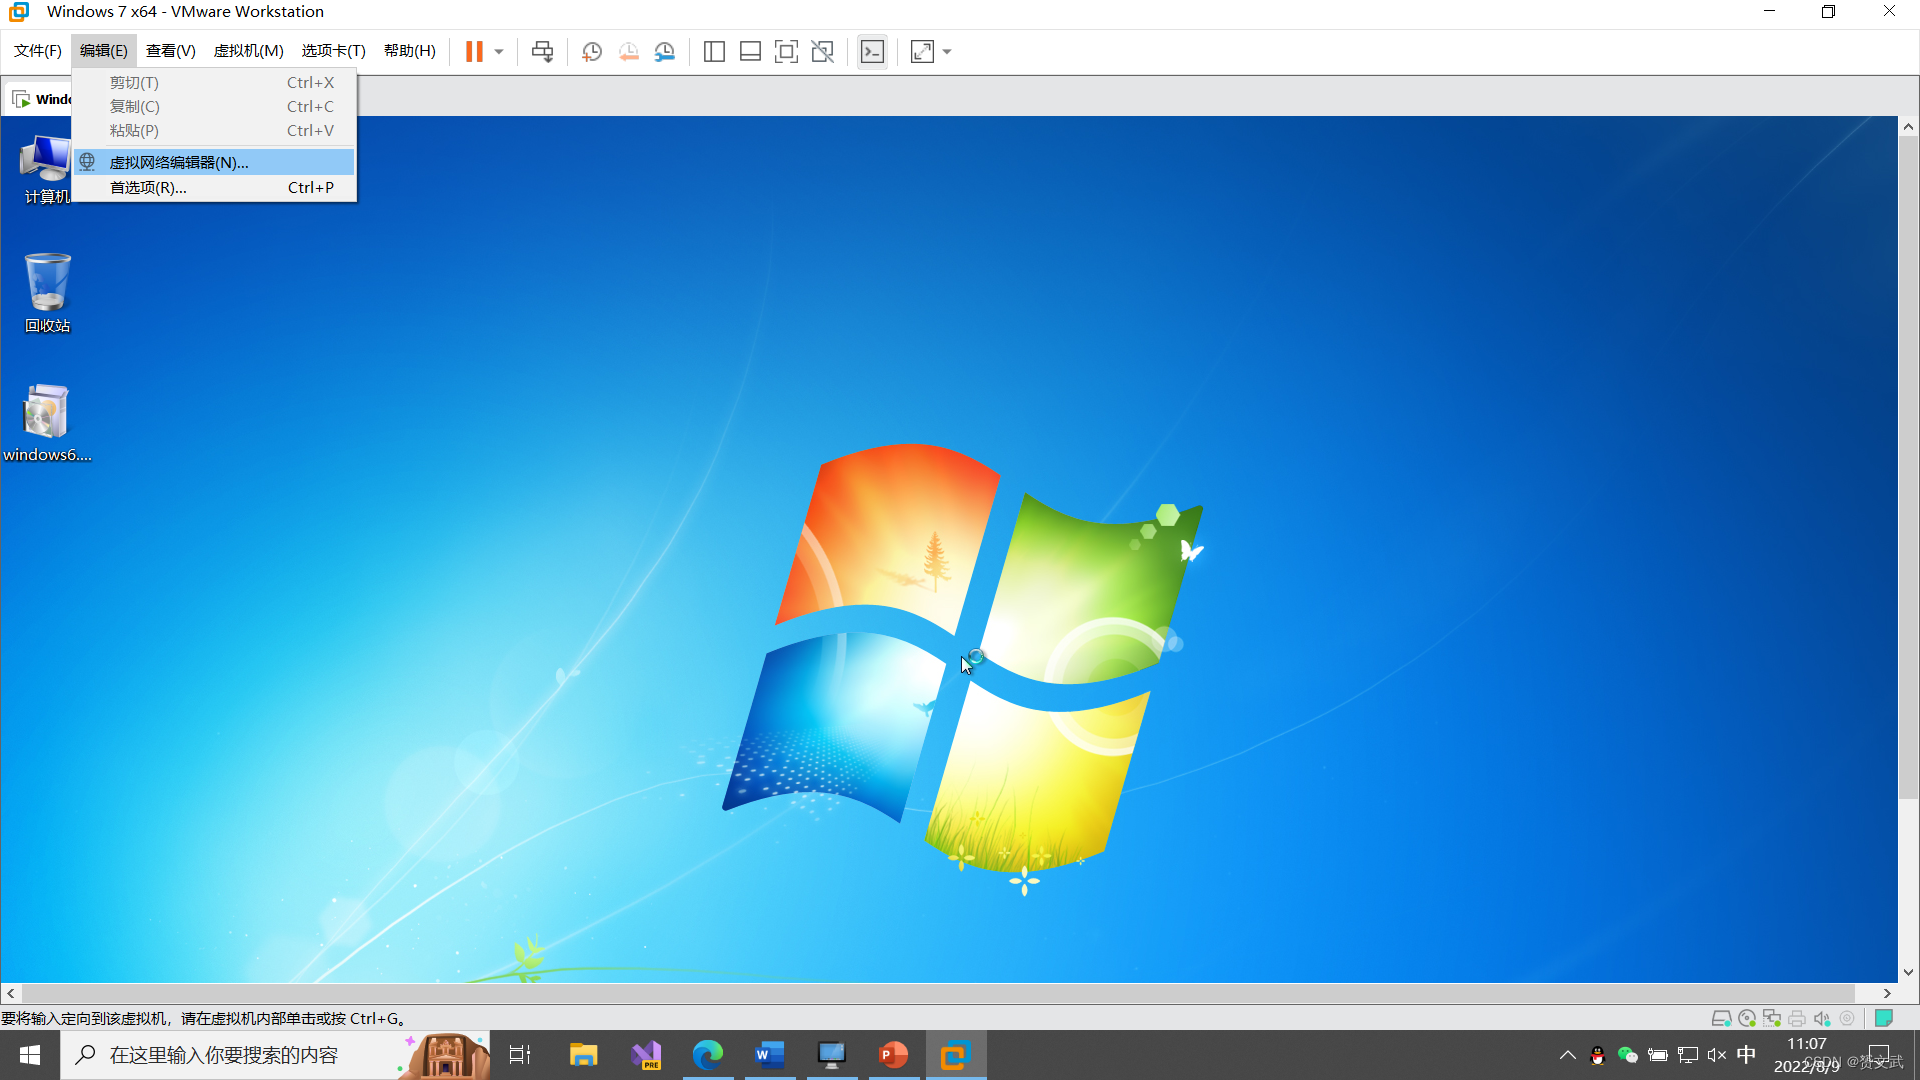Open Visual Studio from the taskbar
The height and width of the screenshot is (1080, 1920).
(646, 1055)
